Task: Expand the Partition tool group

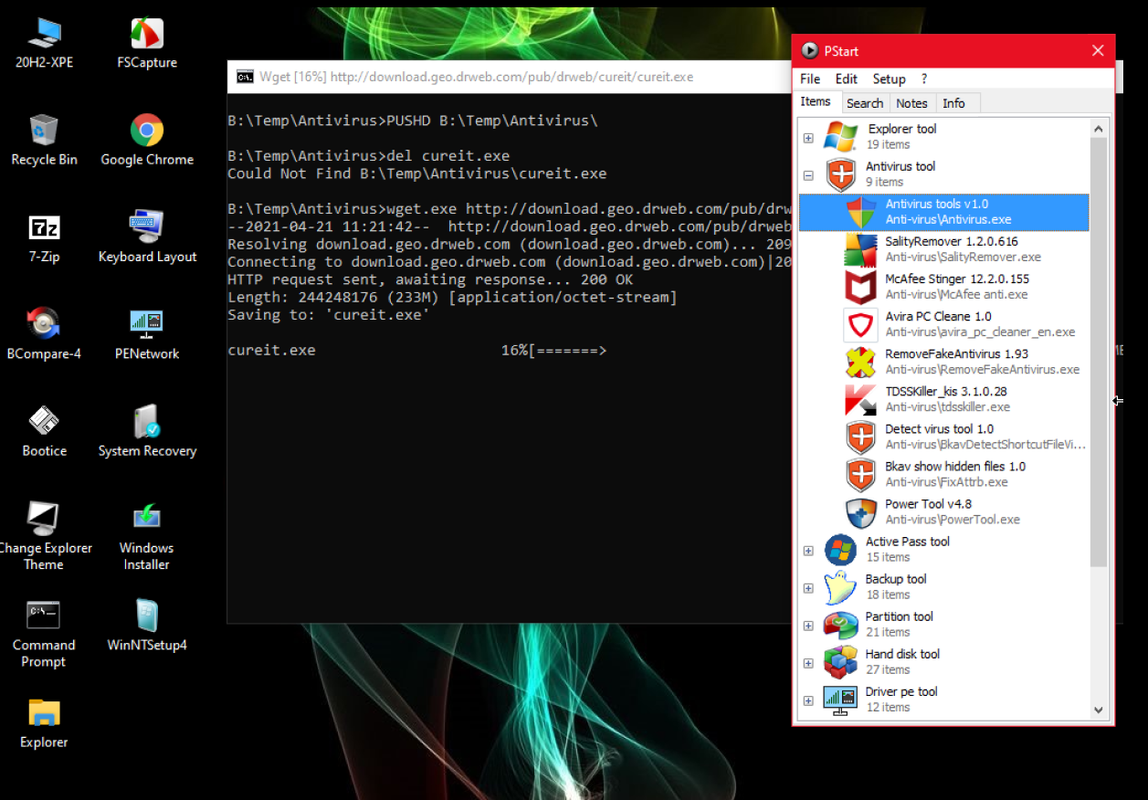Action: 808,626
